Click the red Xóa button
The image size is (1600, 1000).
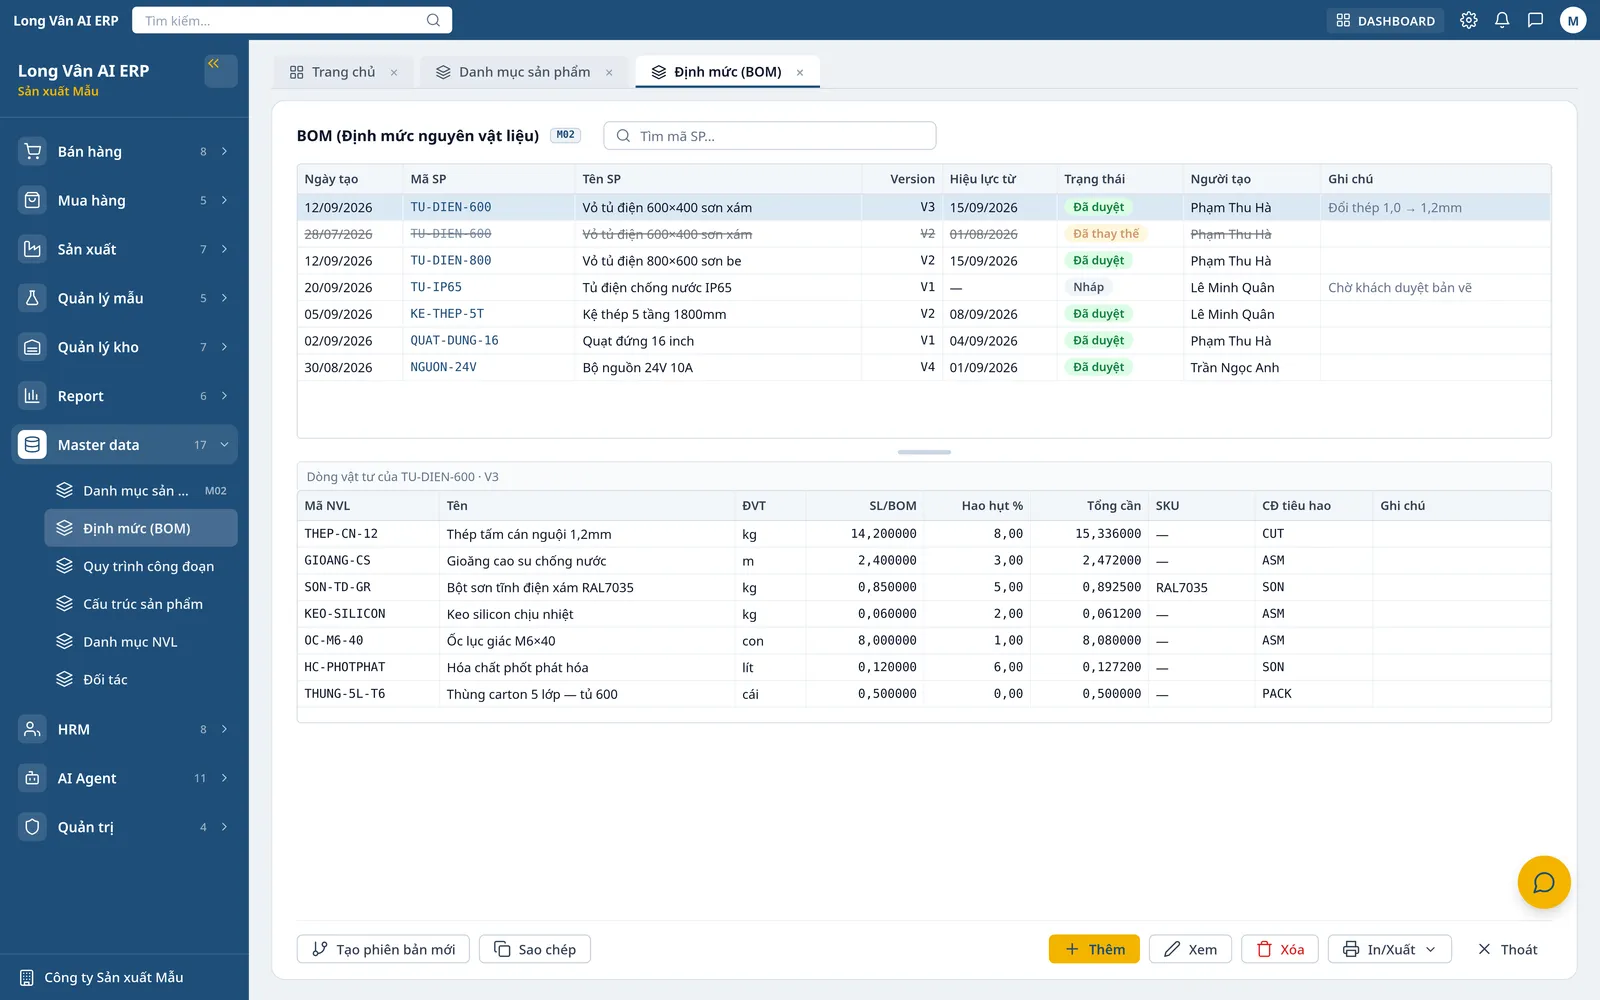[1280, 949]
